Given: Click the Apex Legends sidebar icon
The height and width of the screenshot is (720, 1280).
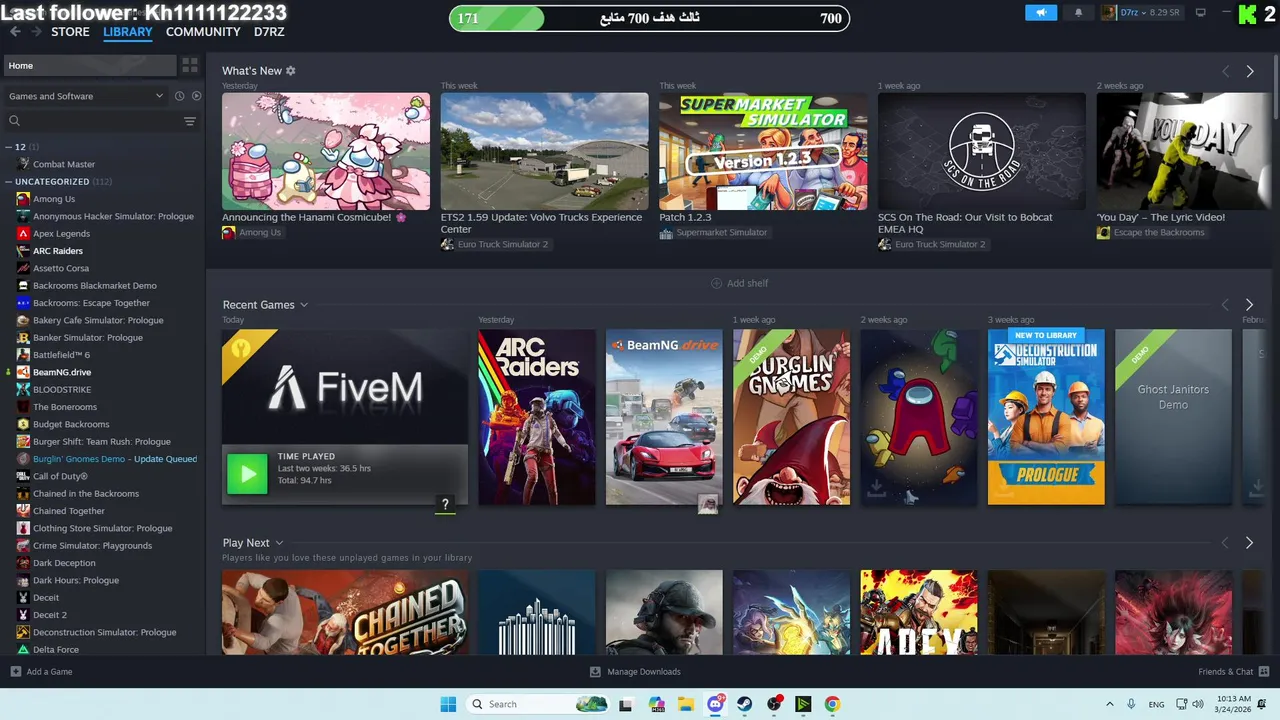Looking at the screenshot, I should pos(23,234).
